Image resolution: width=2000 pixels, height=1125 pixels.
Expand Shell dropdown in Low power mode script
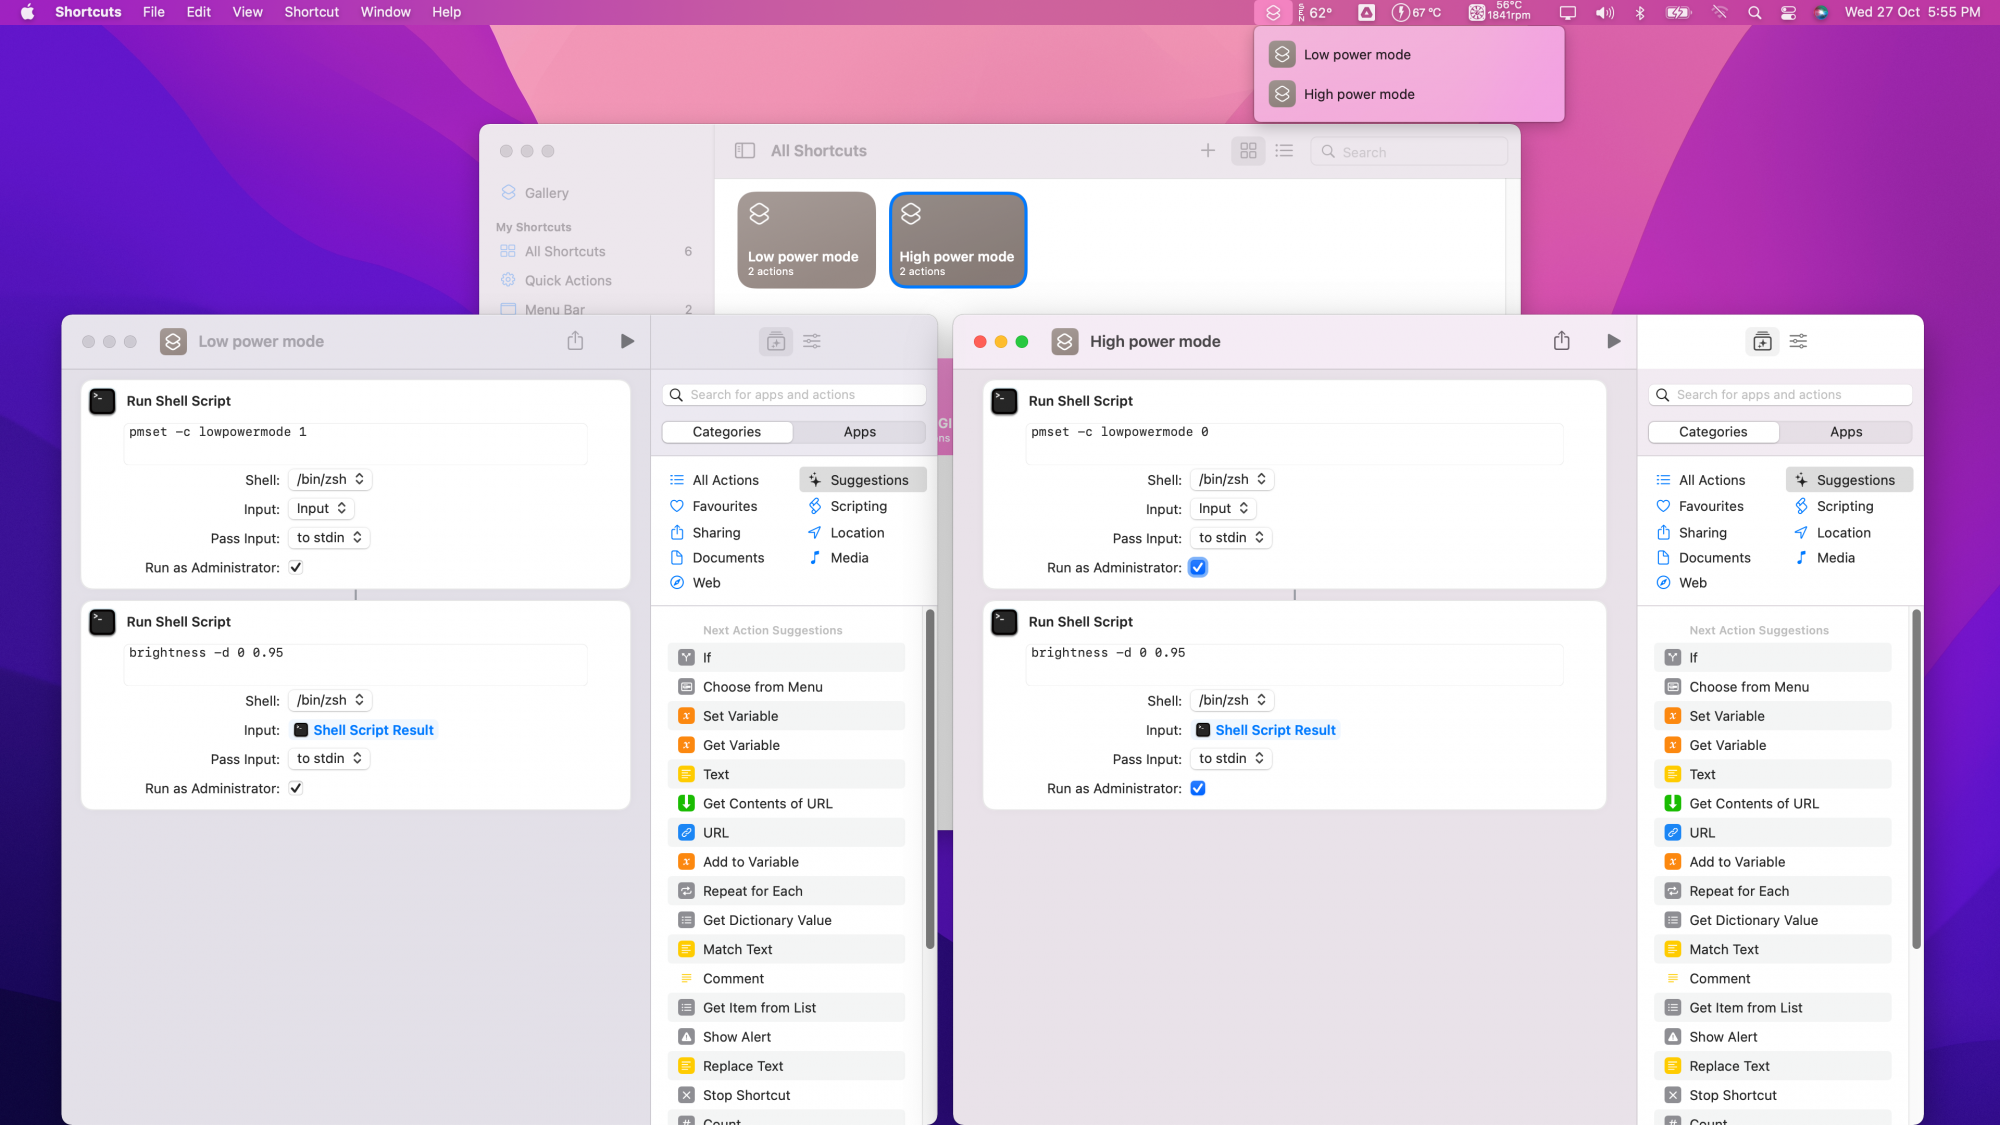[328, 478]
